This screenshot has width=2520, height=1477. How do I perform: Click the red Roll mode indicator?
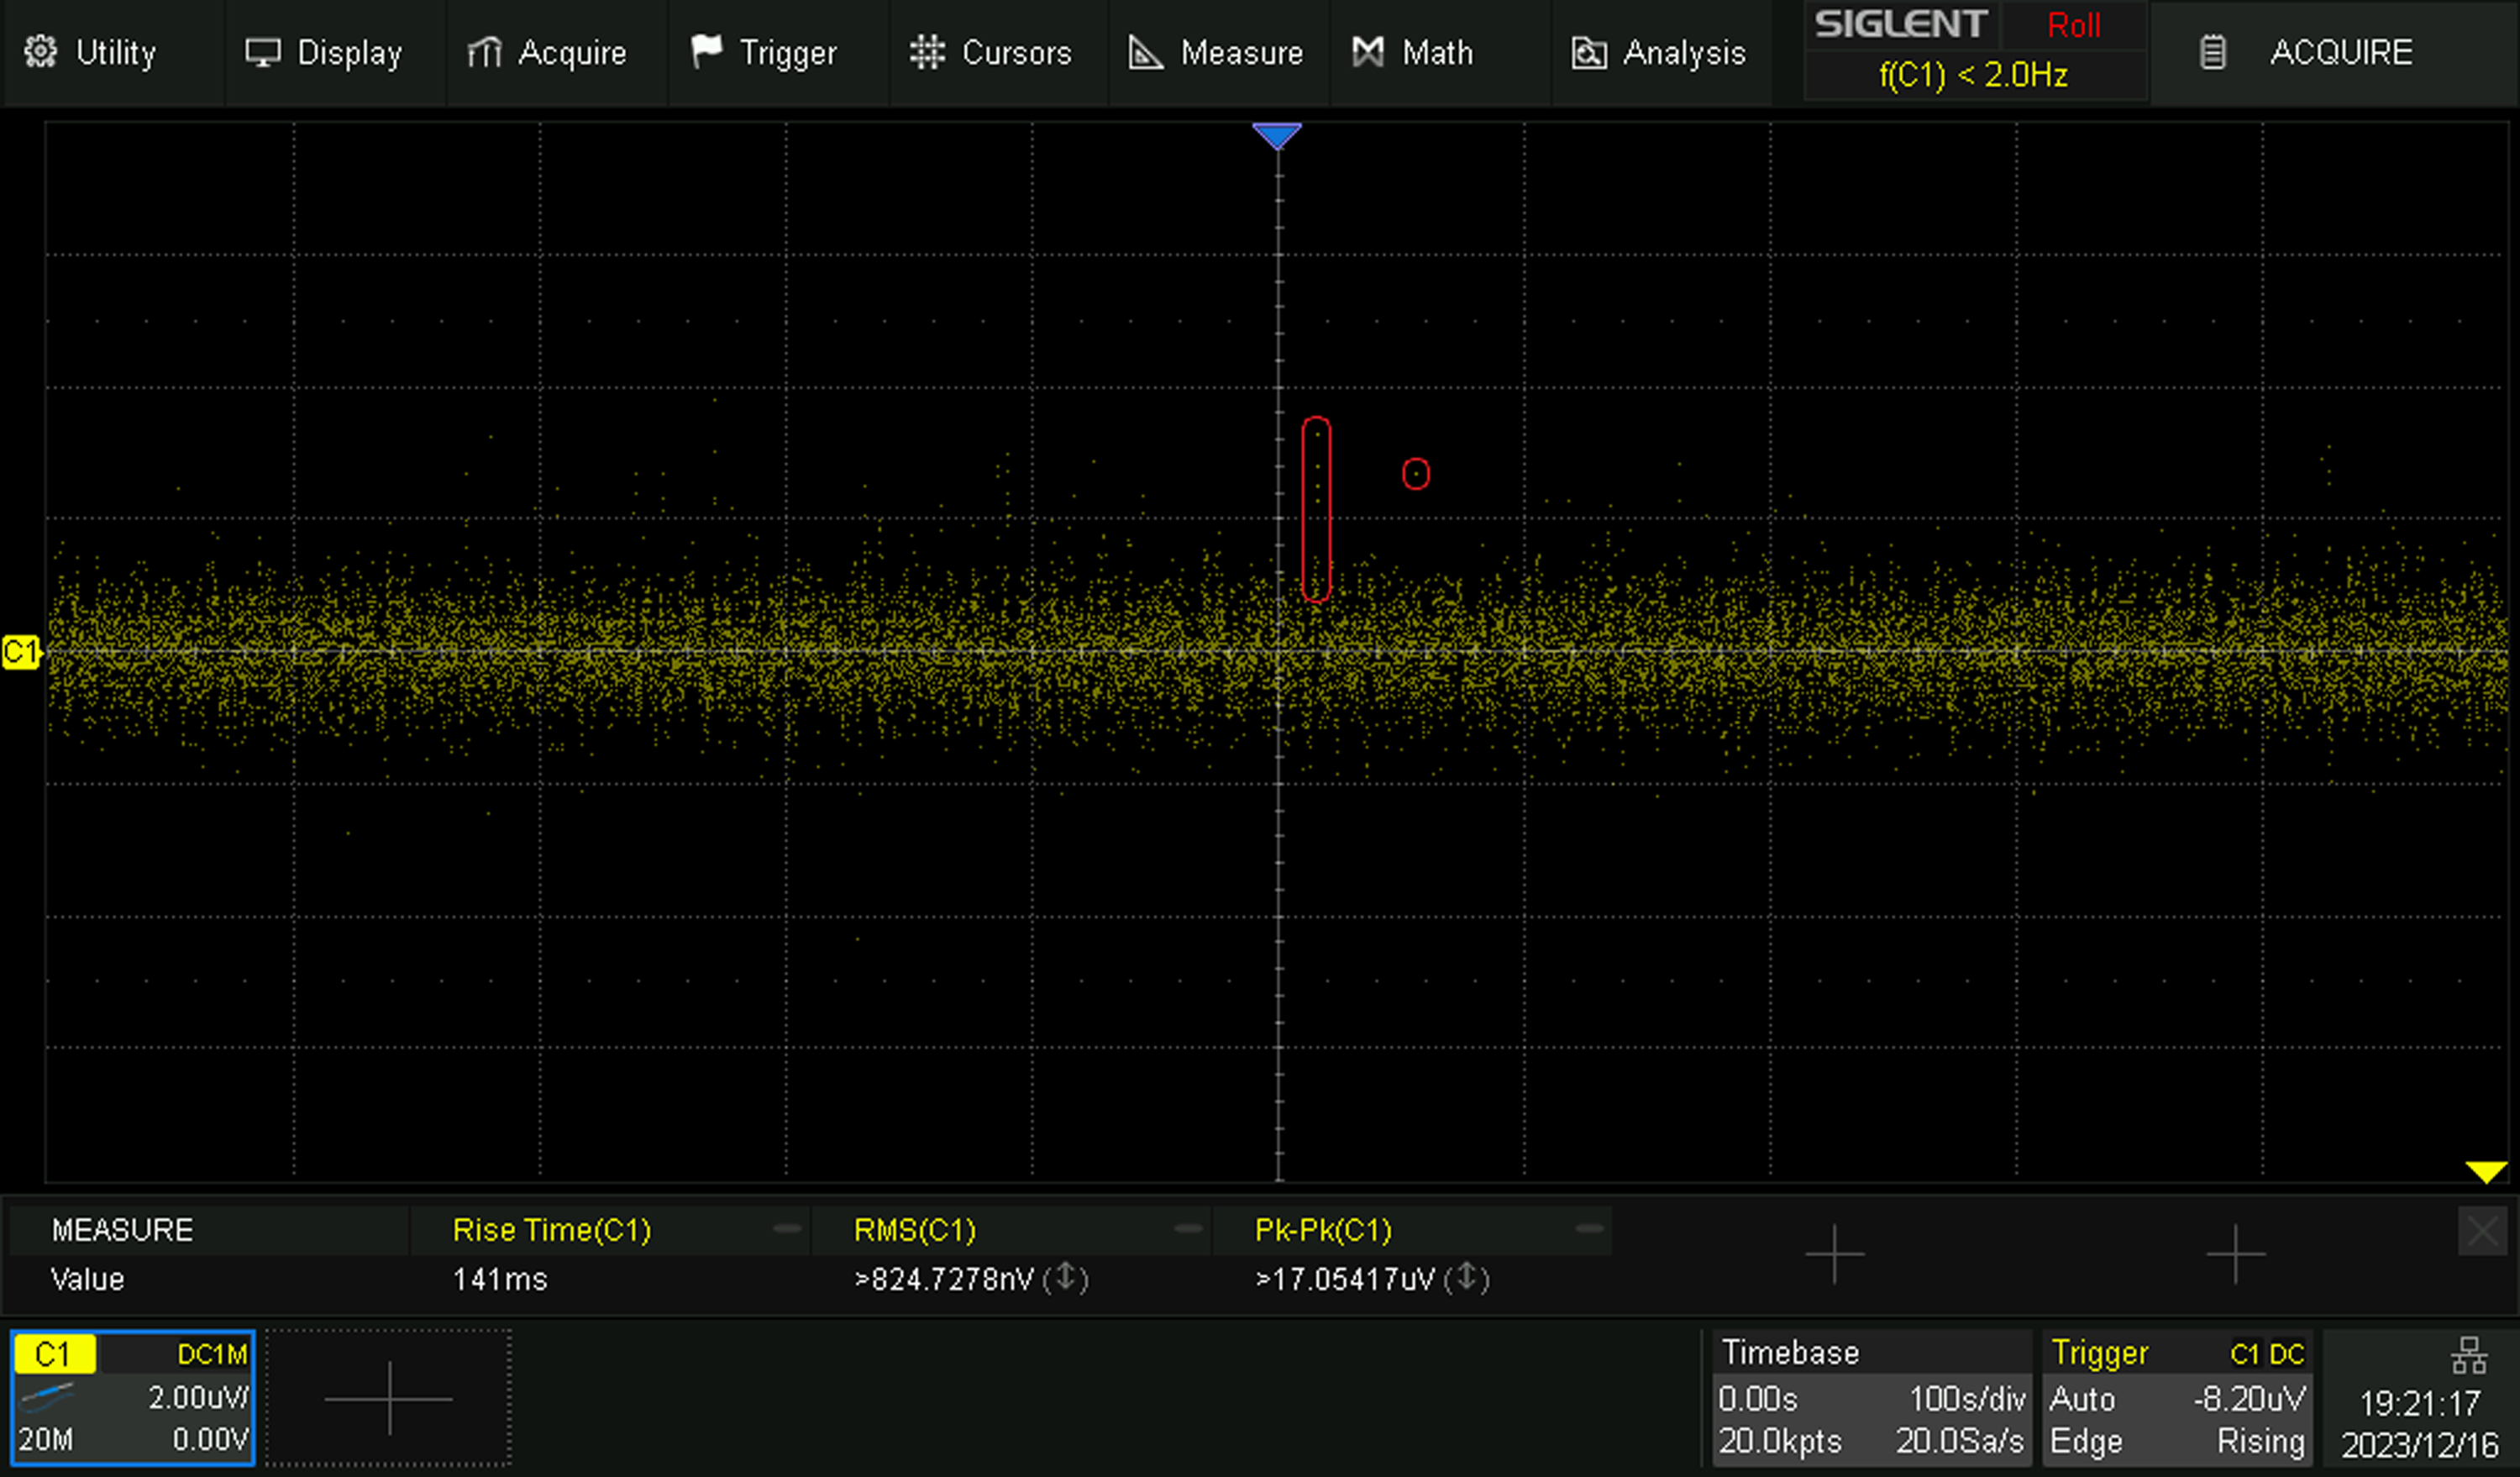pos(2073,25)
